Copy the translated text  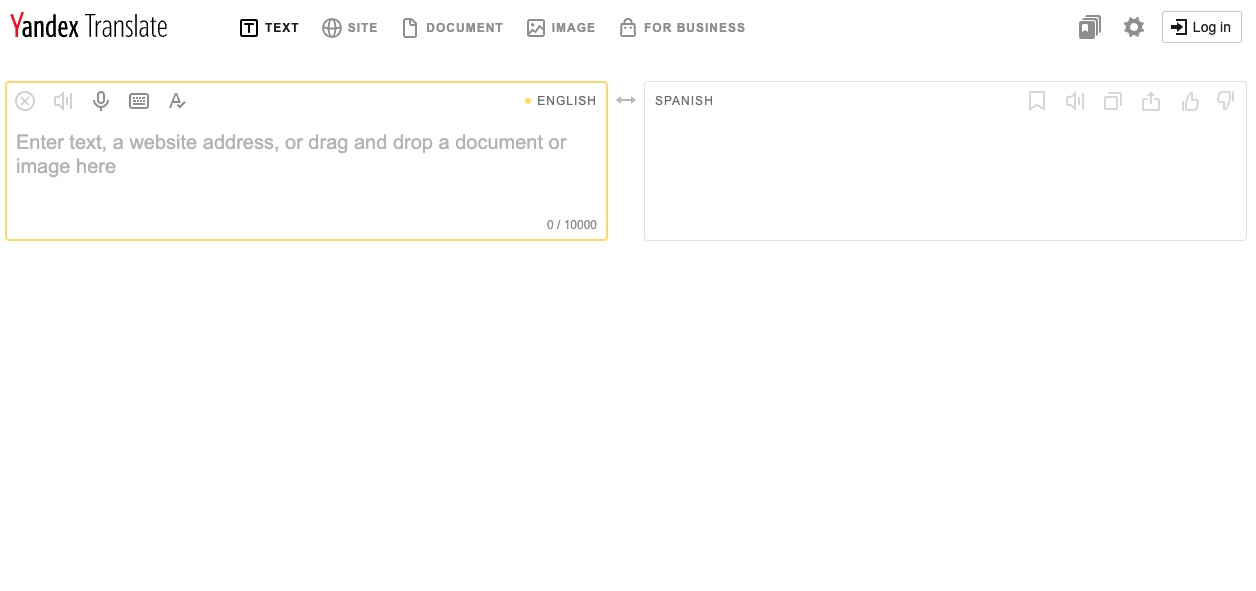[1113, 101]
